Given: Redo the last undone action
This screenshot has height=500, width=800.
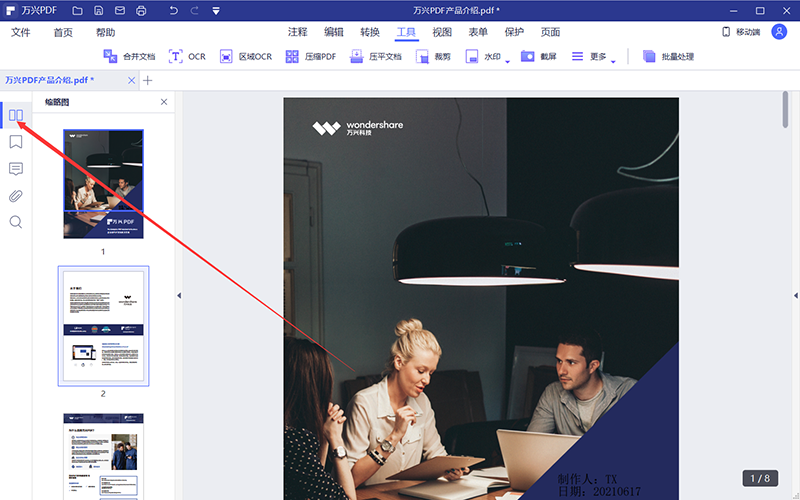Looking at the screenshot, I should 194,10.
